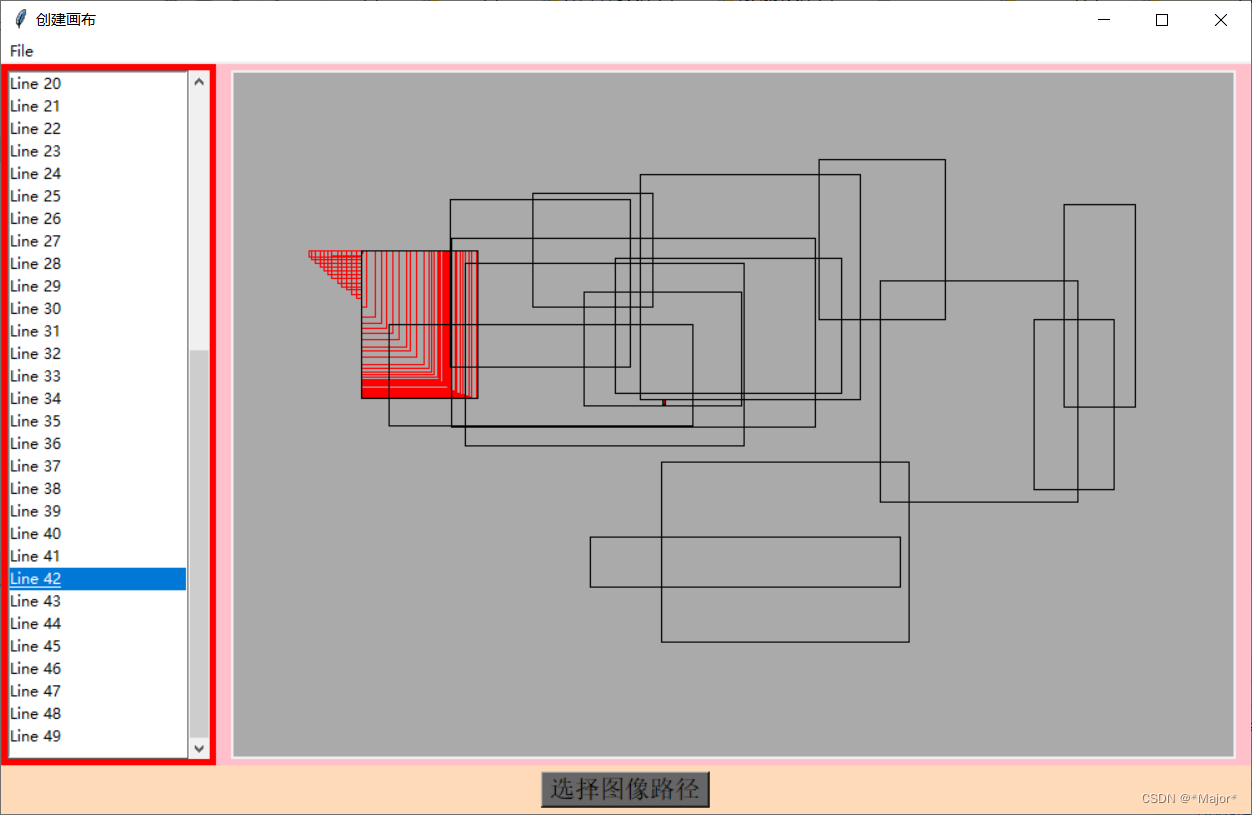Select Line 27 in the list
Viewport: 1252px width, 815px height.
pyautogui.click(x=97, y=241)
